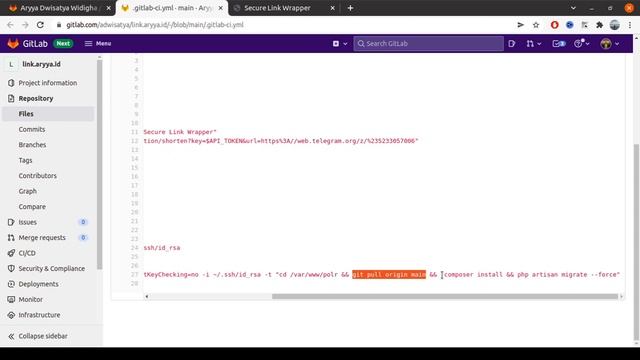
Task: Click the GitLab Next badge
Action: coord(63,43)
